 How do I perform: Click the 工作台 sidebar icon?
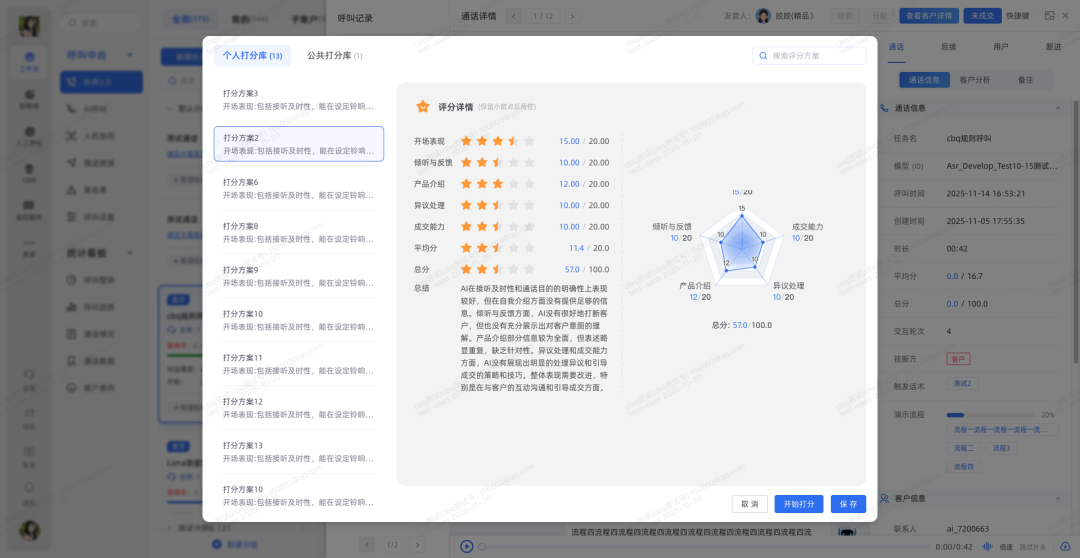pos(29,62)
